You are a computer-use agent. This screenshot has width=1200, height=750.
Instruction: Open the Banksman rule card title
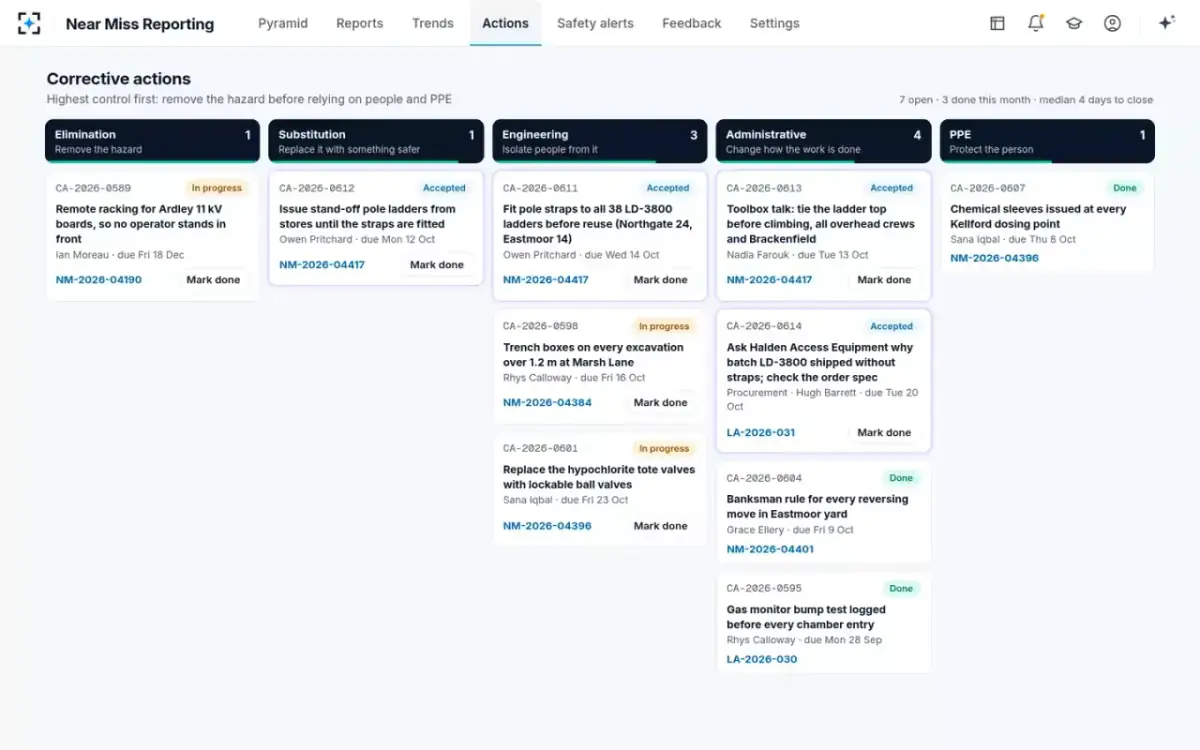coord(818,507)
